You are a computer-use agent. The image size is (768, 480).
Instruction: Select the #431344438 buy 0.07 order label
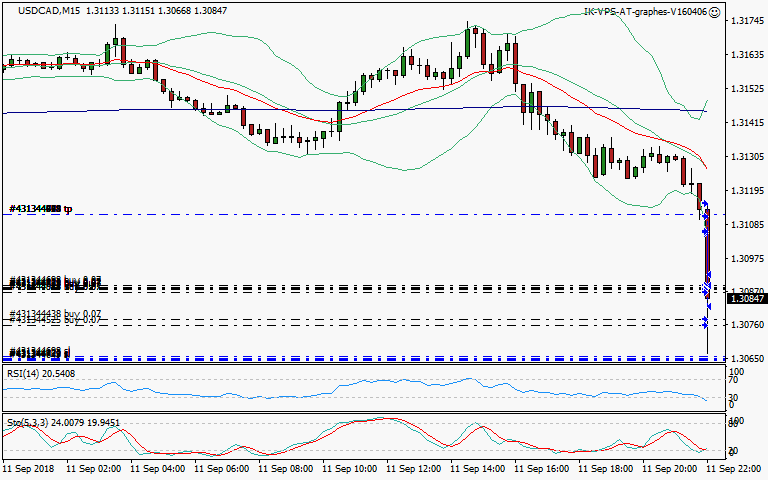(55, 313)
